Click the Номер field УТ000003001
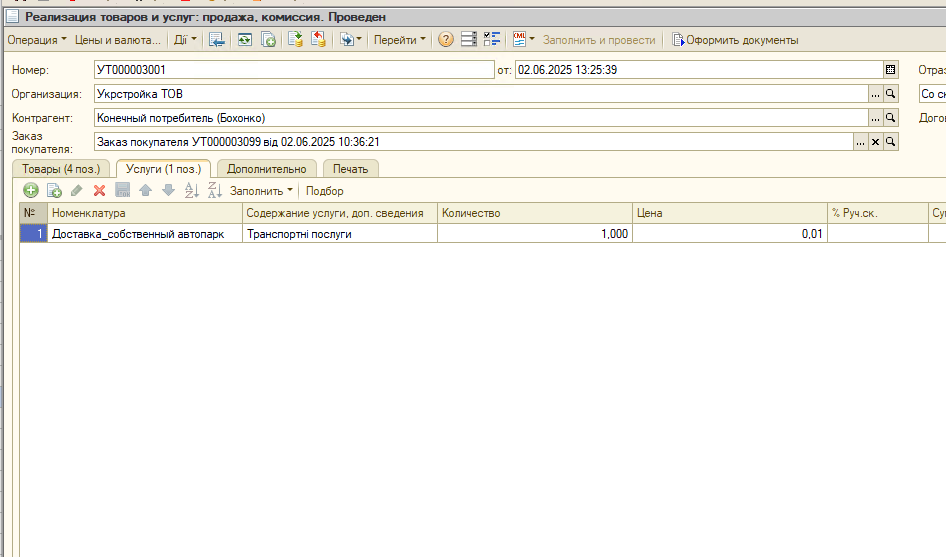 [x=294, y=70]
